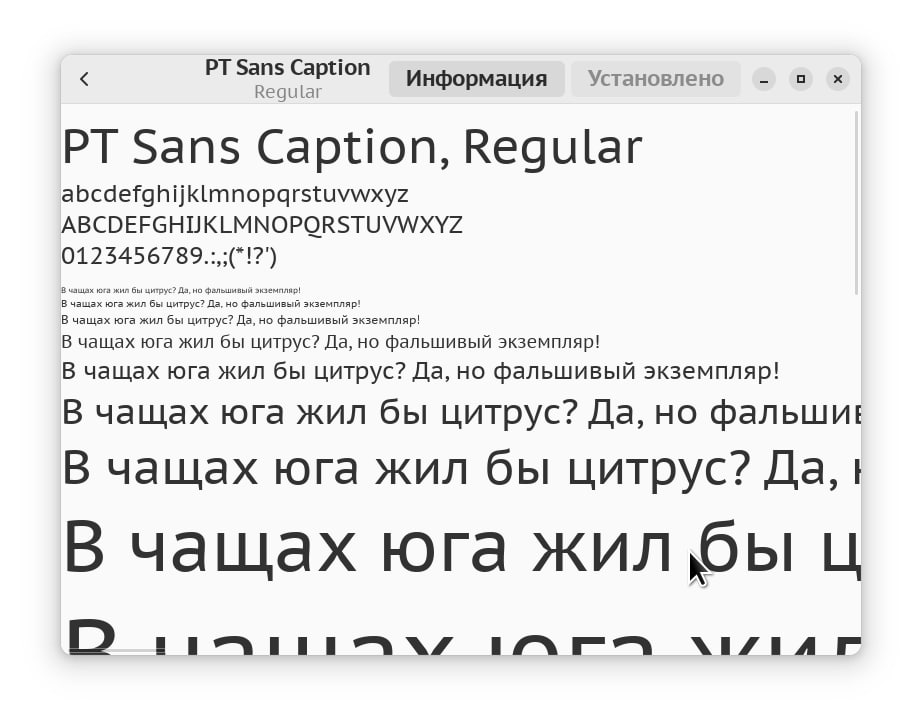Click the Установлено button

click(x=656, y=79)
